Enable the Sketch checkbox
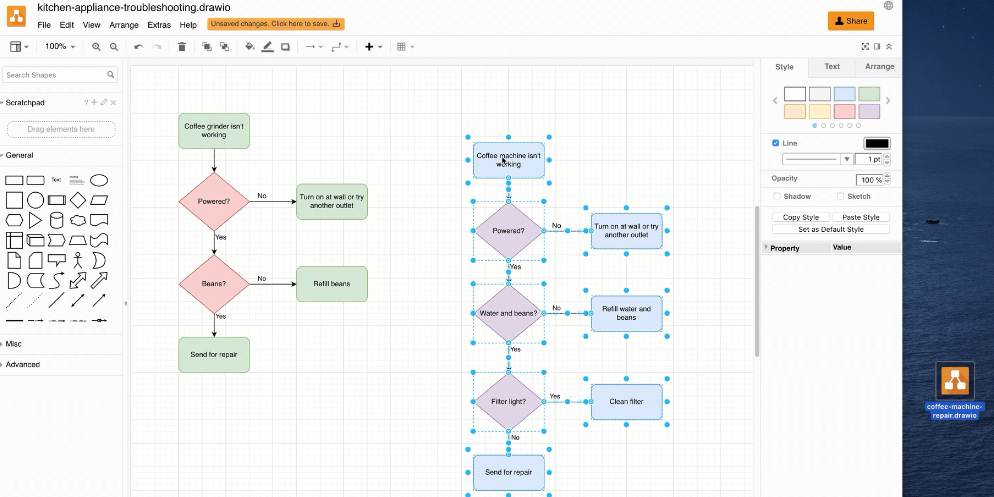Screen dimensions: 994x497 coord(840,196)
